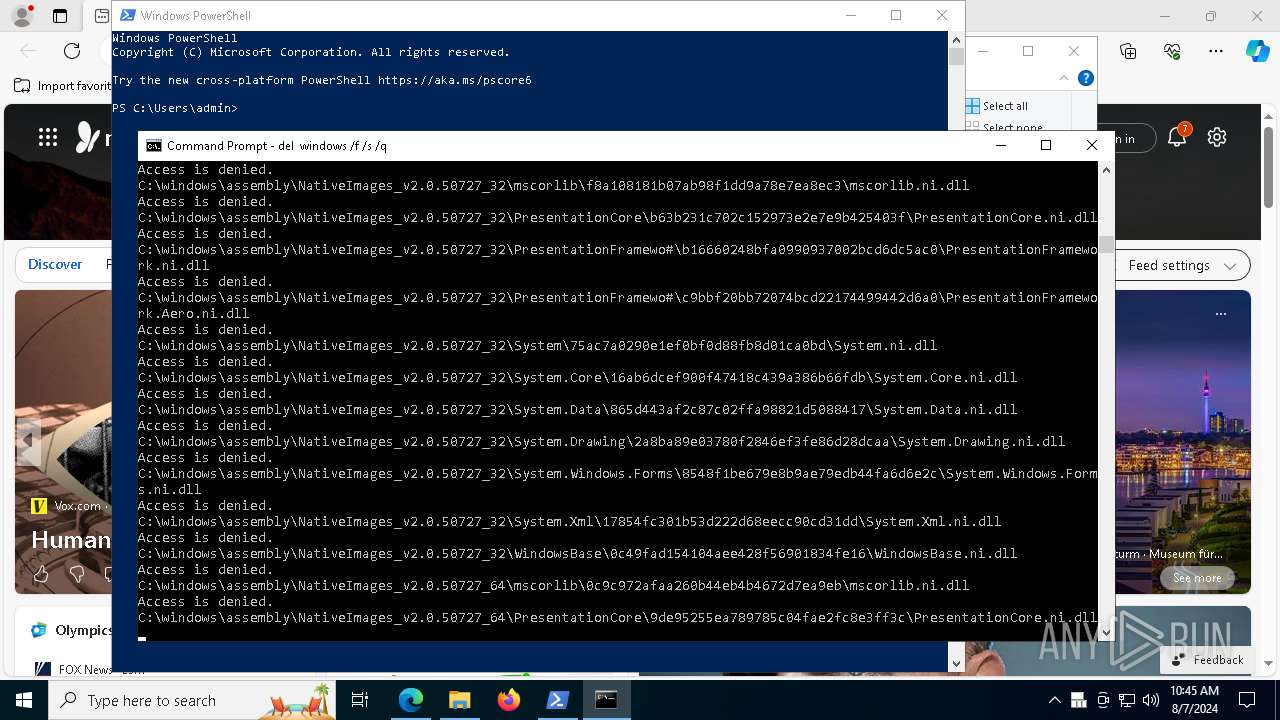Open the volume tray icon
The image size is (1280, 720).
pos(1151,700)
